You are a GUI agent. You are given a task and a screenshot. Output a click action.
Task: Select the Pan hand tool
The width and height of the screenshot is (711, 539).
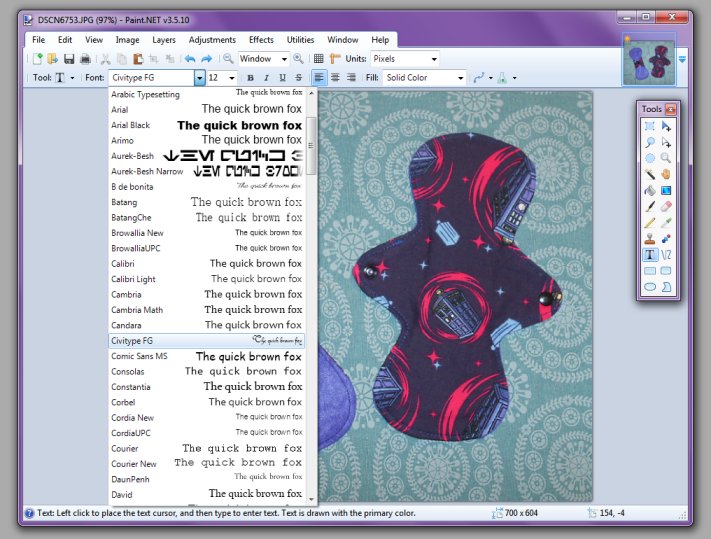pyautogui.click(x=667, y=174)
